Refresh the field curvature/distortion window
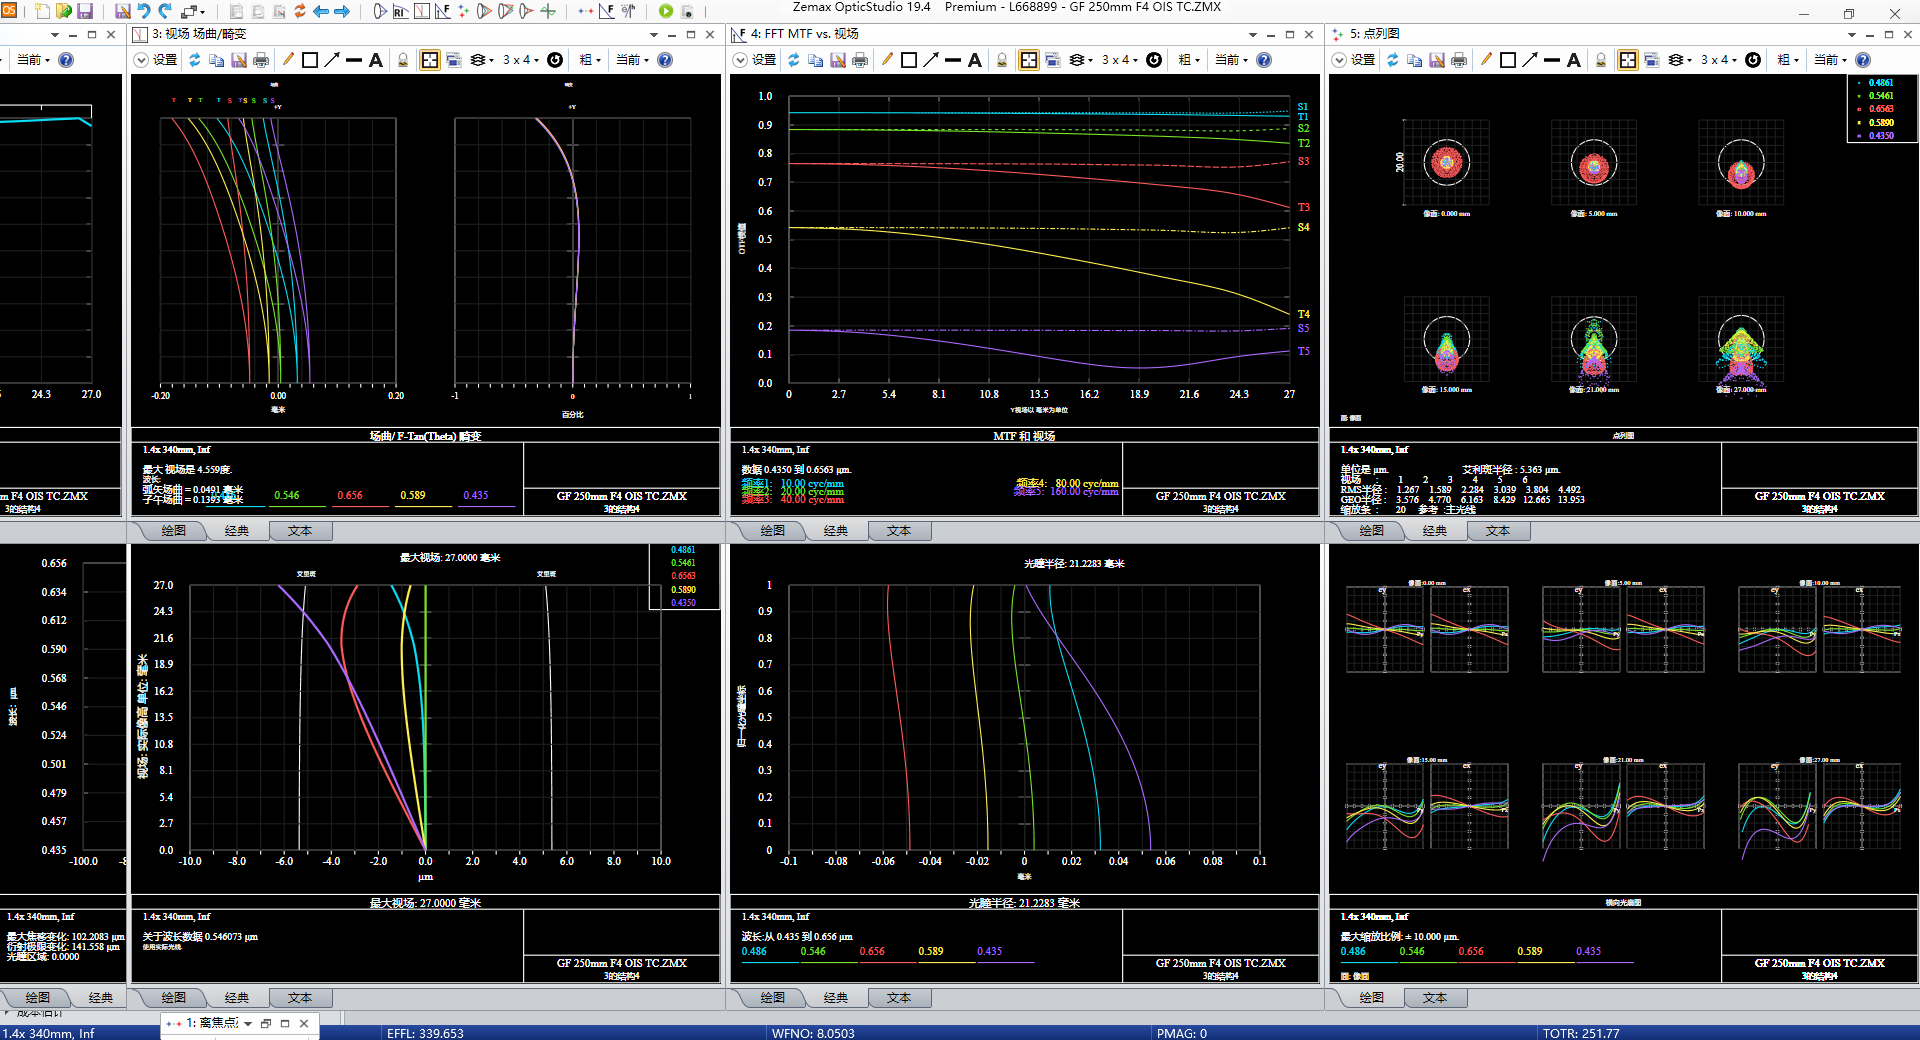The width and height of the screenshot is (1920, 1040). pos(194,60)
